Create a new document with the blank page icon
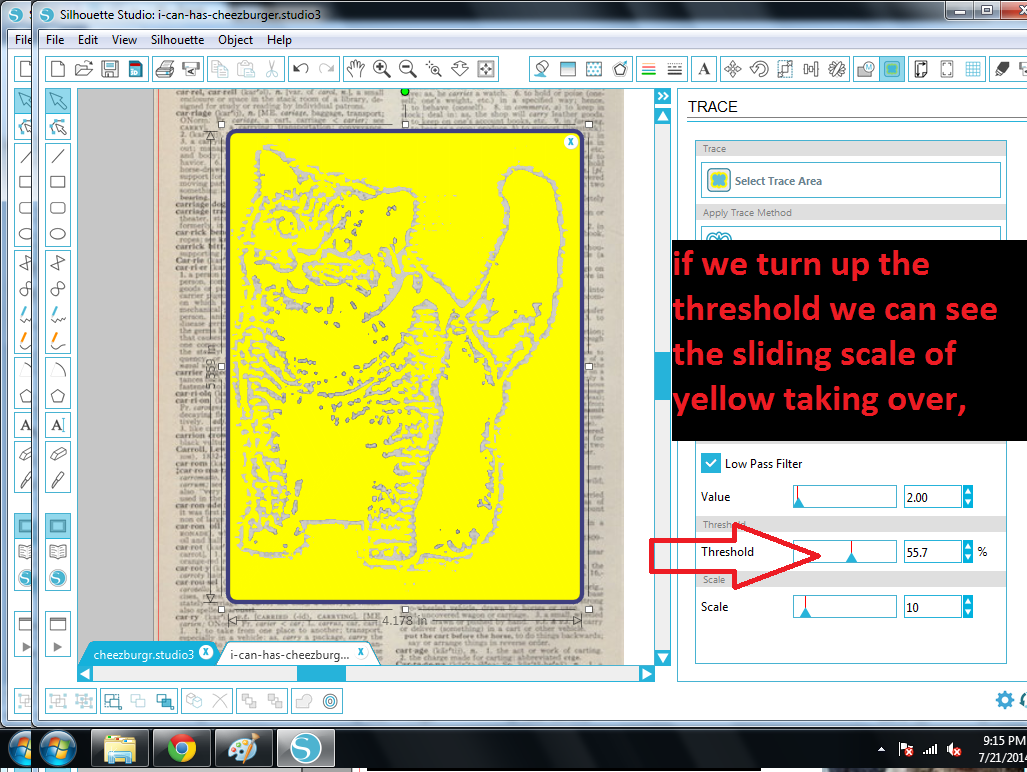Screen dimensions: 1027x772 click(58, 69)
